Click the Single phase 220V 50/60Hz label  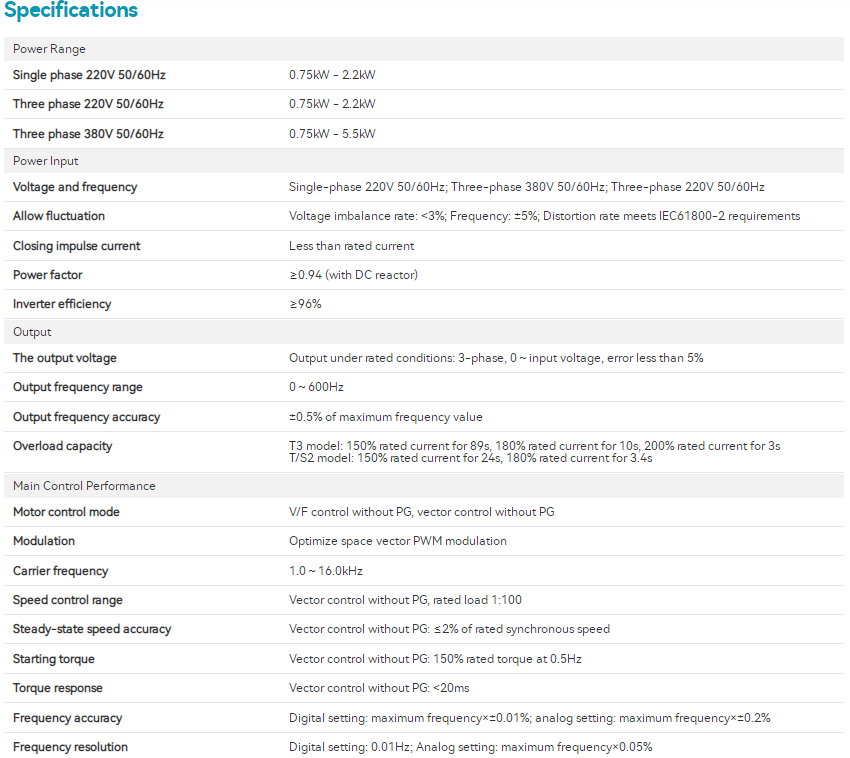(88, 75)
